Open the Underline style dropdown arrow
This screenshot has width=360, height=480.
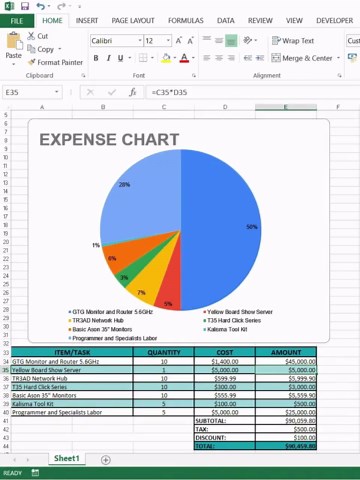[x=129, y=58]
